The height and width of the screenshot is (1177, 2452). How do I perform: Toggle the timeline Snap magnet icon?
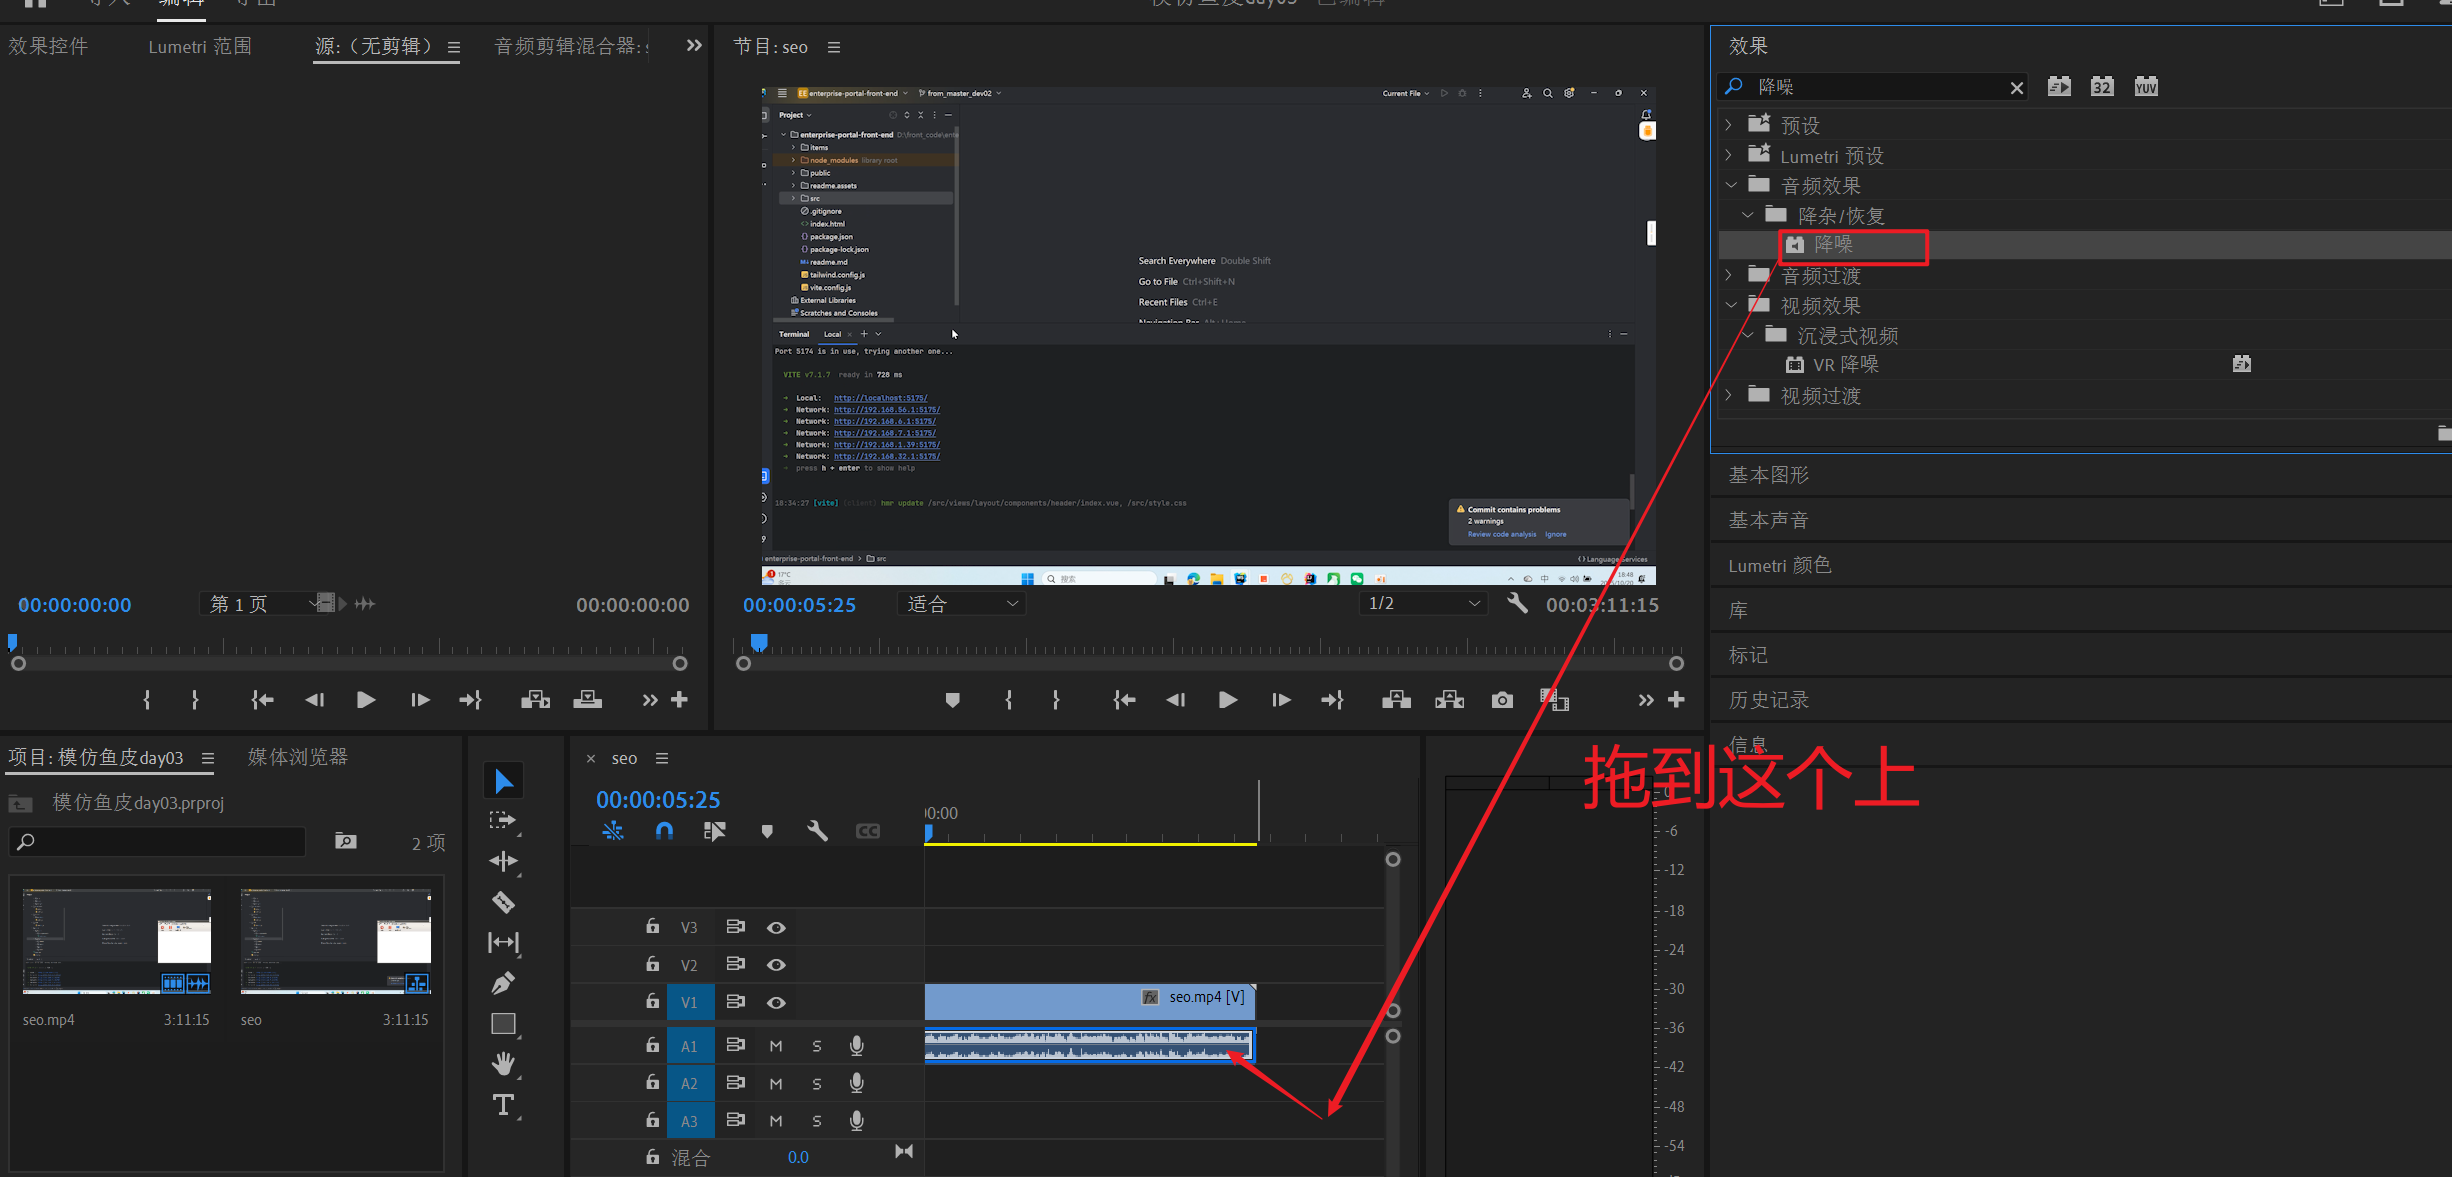(664, 831)
